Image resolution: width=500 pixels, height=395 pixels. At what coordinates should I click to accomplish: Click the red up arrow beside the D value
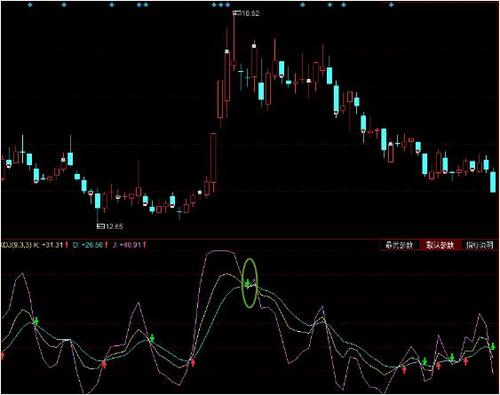point(107,245)
